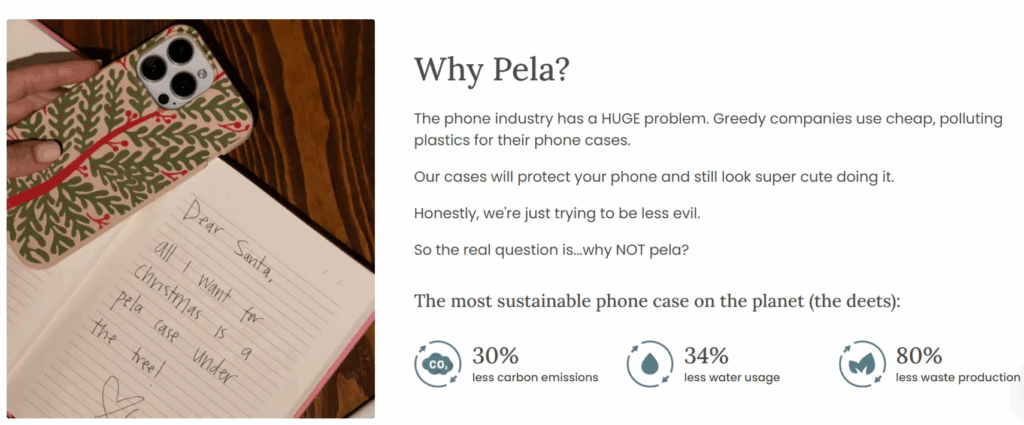
Task: Click the water droplet usage icon
Action: 650,365
